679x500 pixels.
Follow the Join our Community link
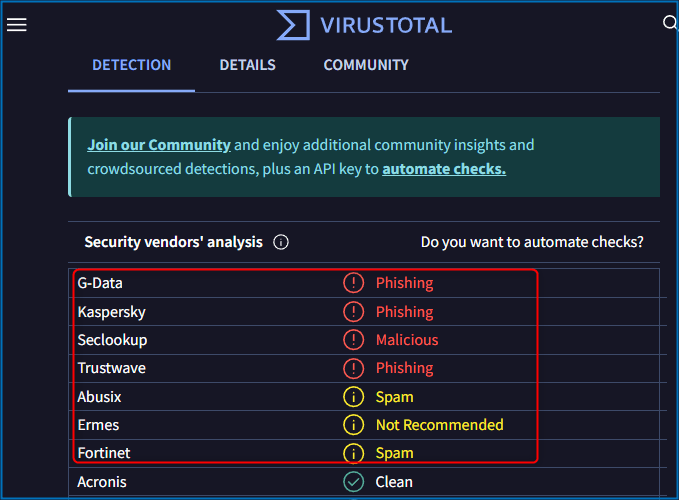coord(159,145)
